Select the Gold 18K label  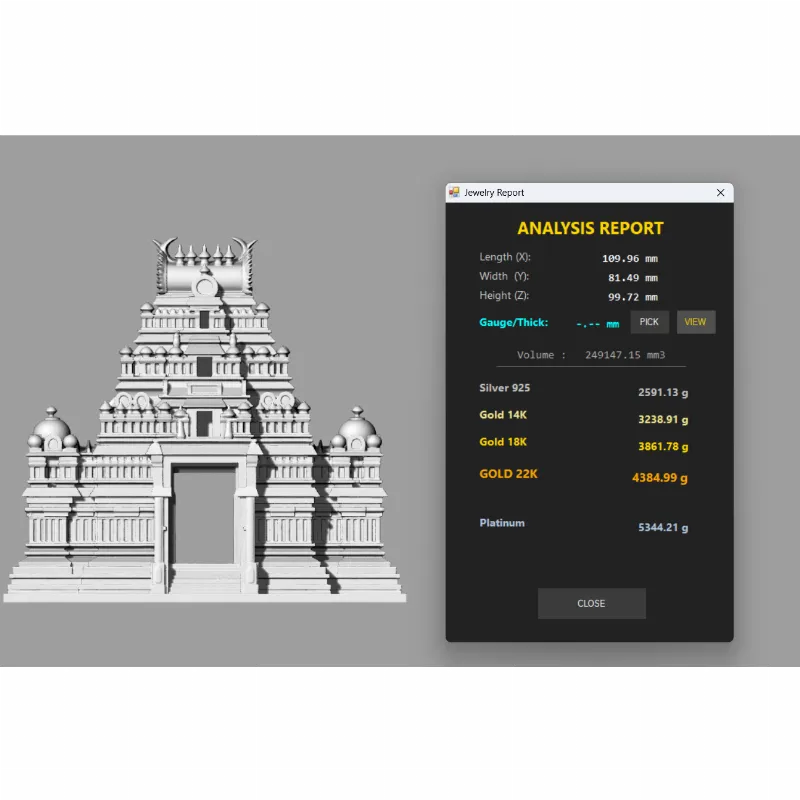[x=503, y=442]
